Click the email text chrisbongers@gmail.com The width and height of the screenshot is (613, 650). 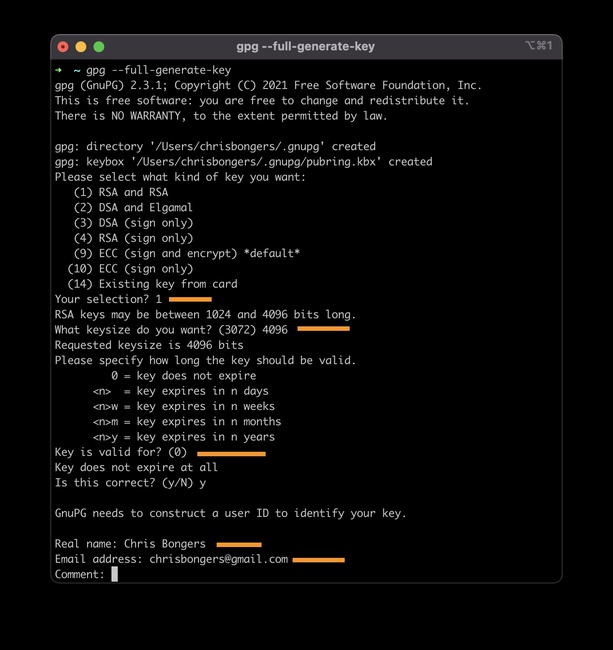pos(218,559)
